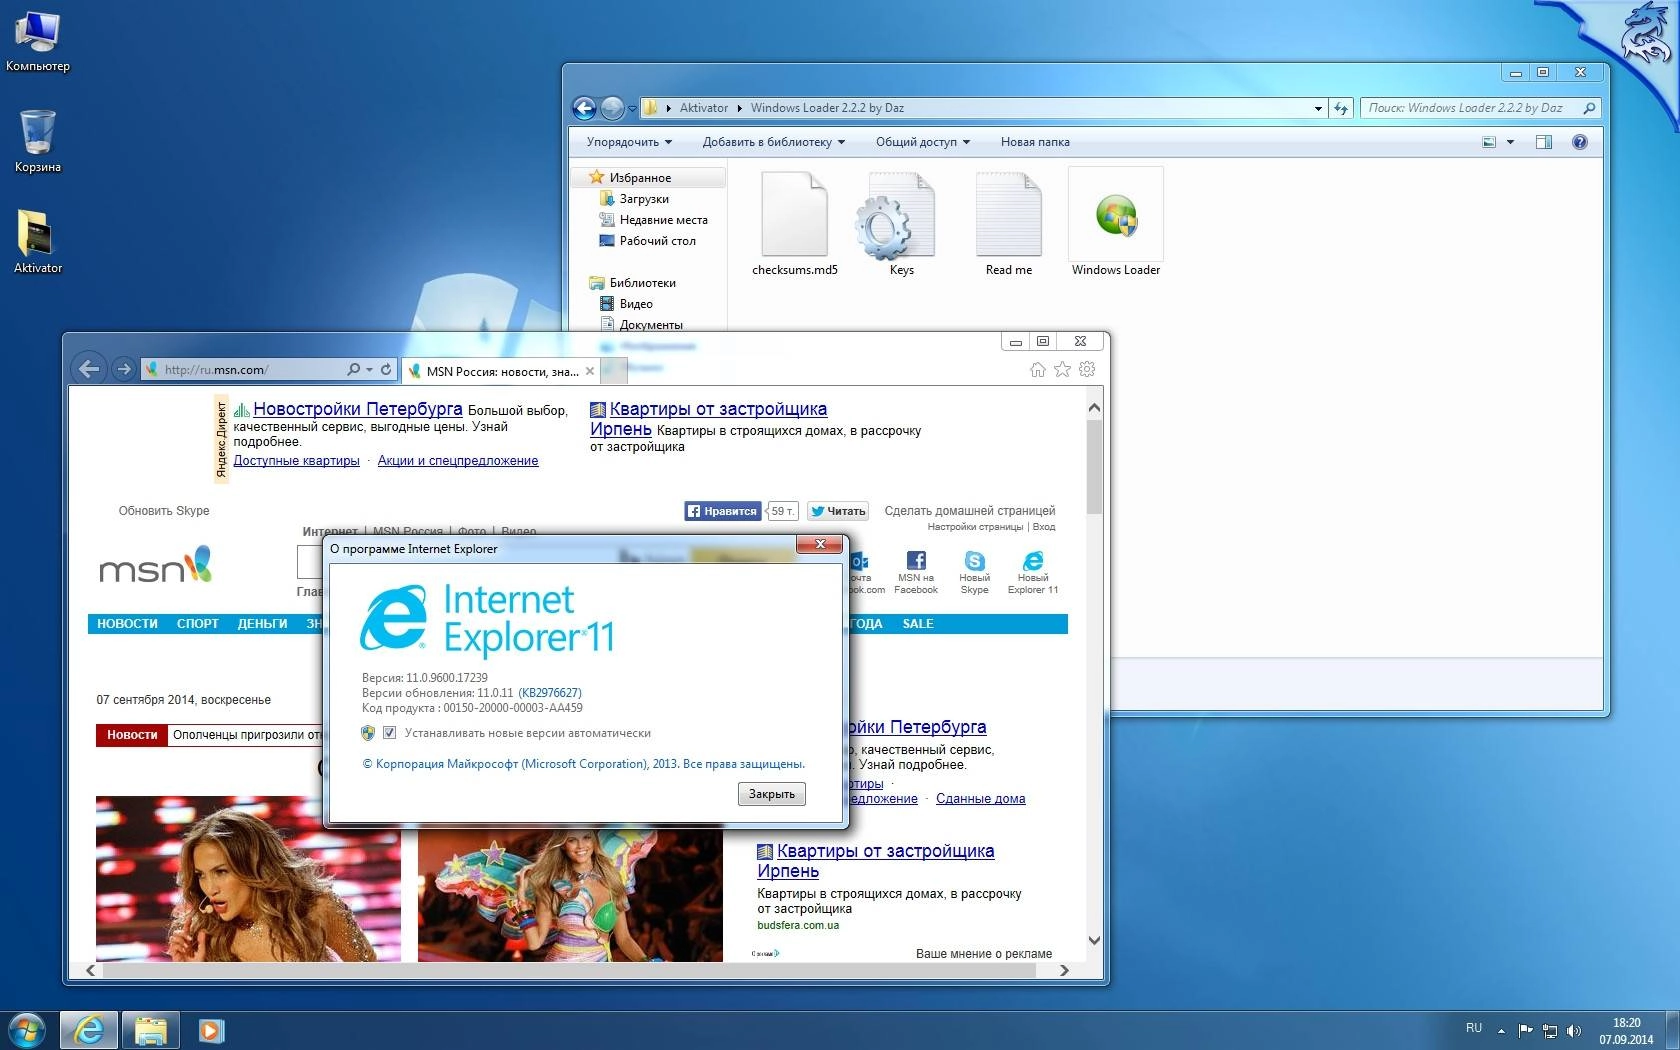Click the Facebook Нравится button
1680x1050 pixels.
(x=722, y=511)
